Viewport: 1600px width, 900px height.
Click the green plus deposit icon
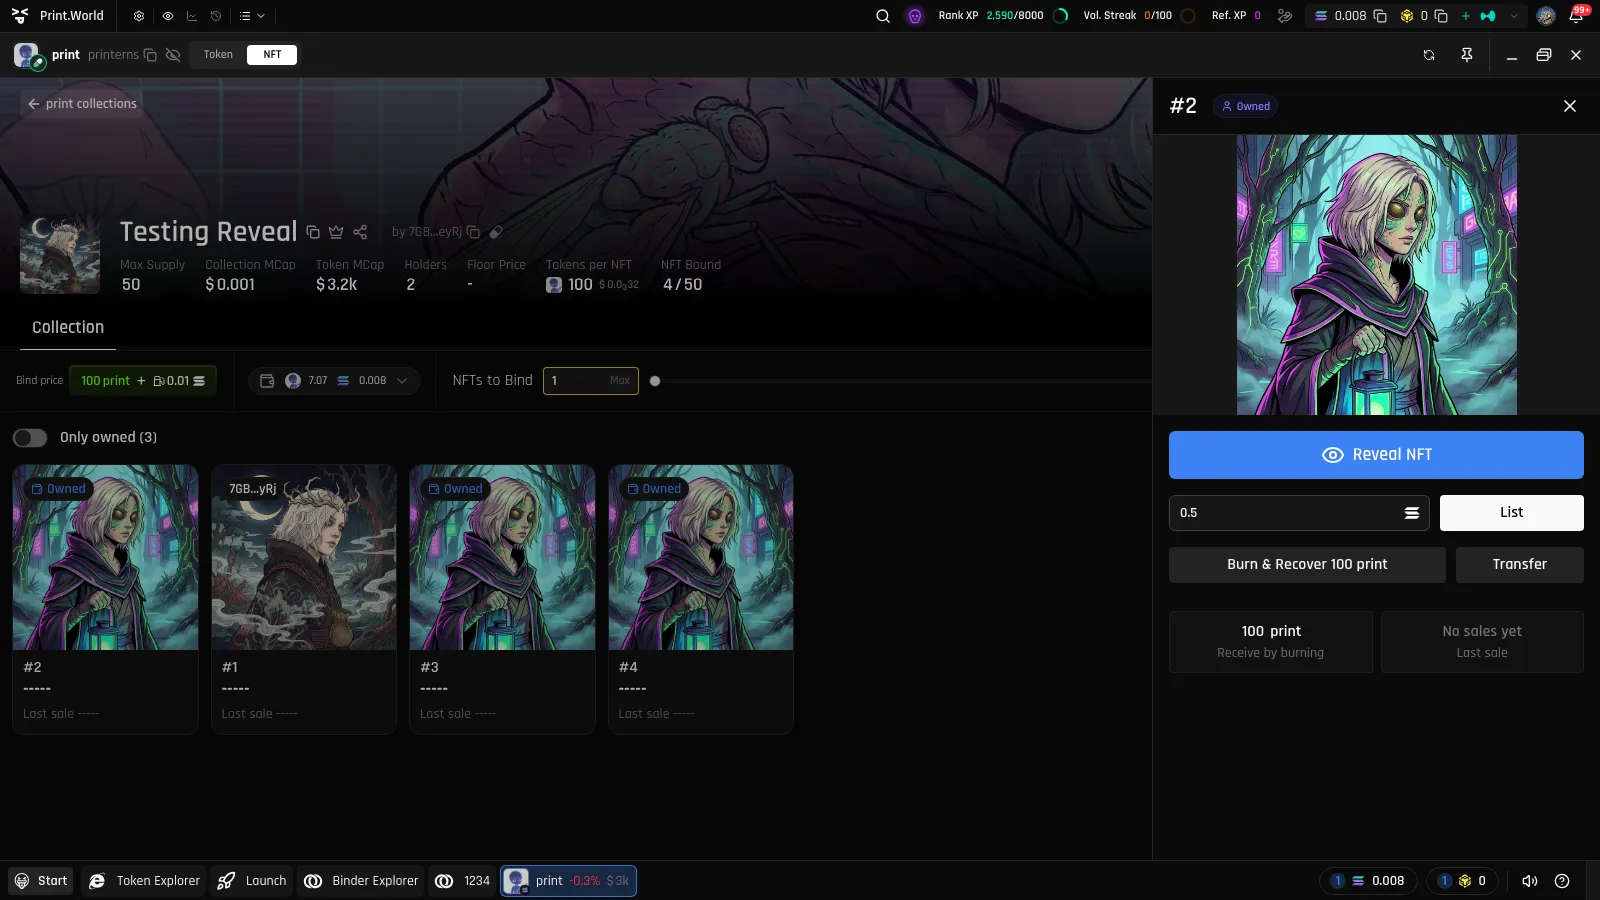pos(1465,16)
